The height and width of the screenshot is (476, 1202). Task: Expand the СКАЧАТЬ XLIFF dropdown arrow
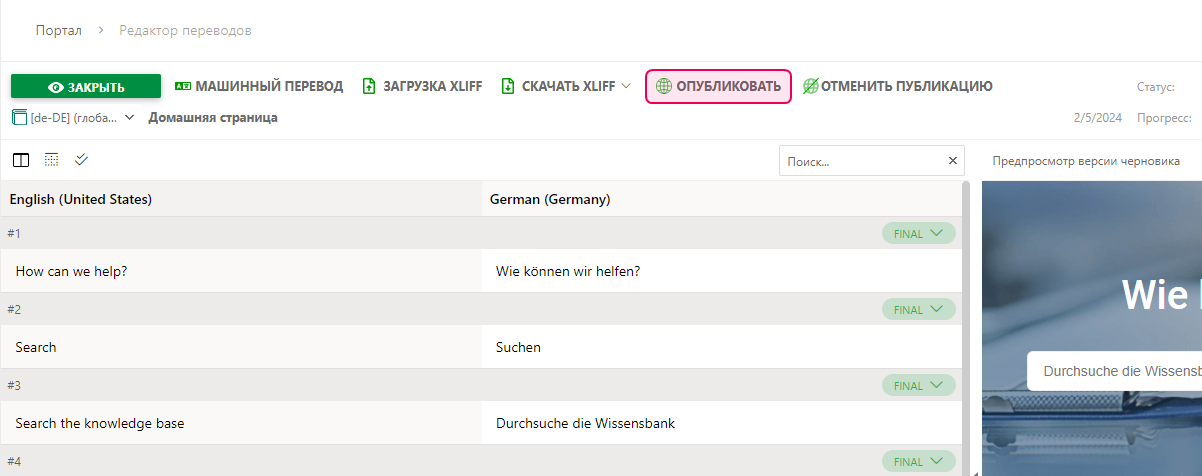click(626, 87)
